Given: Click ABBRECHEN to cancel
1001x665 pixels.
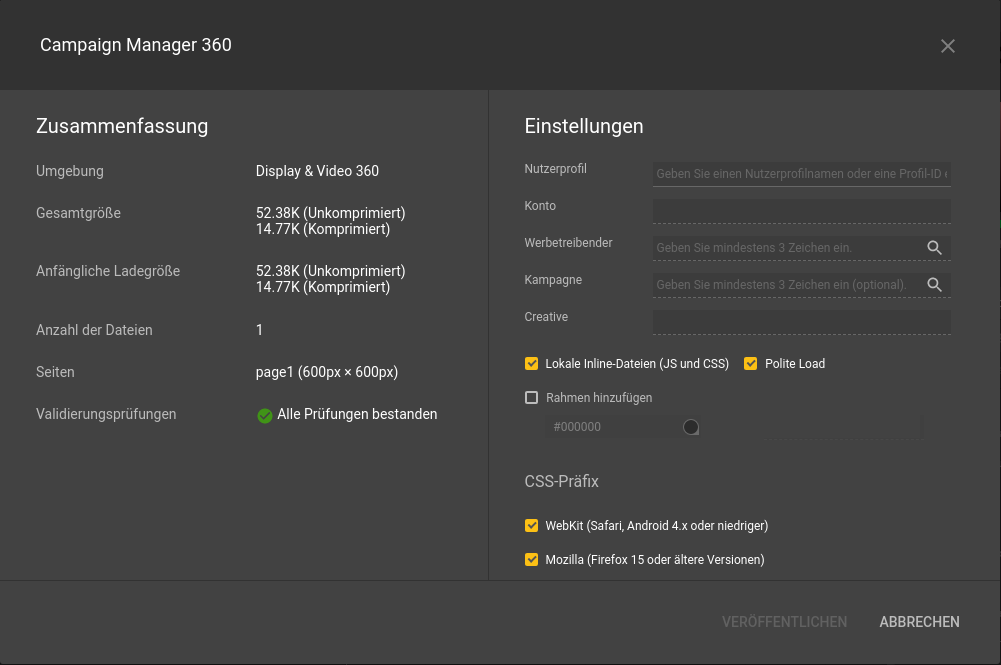Looking at the screenshot, I should [918, 621].
